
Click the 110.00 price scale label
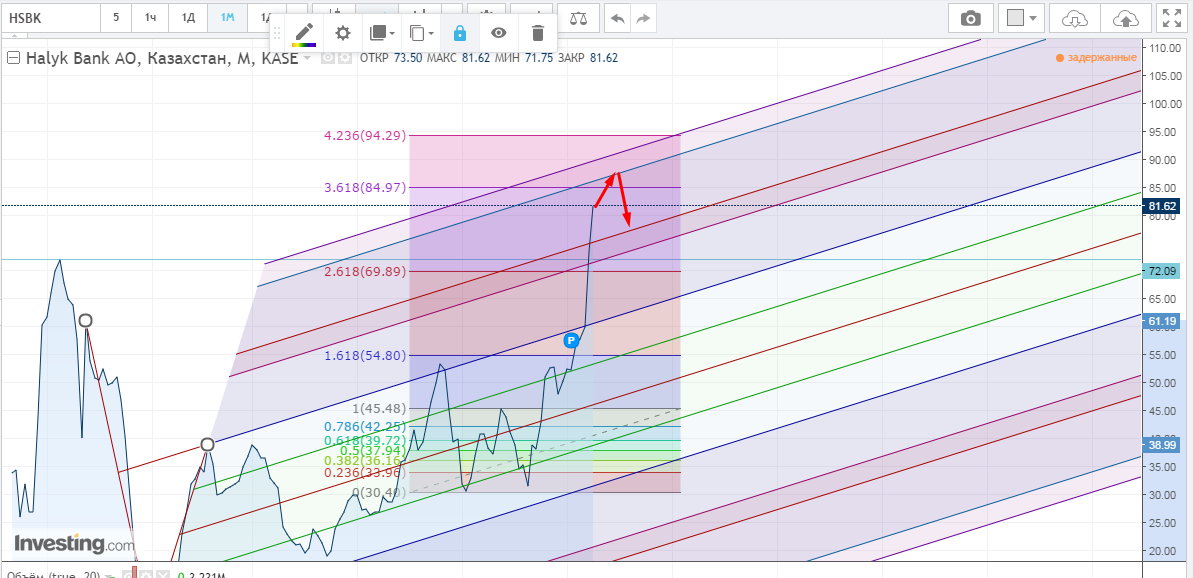coord(1165,48)
